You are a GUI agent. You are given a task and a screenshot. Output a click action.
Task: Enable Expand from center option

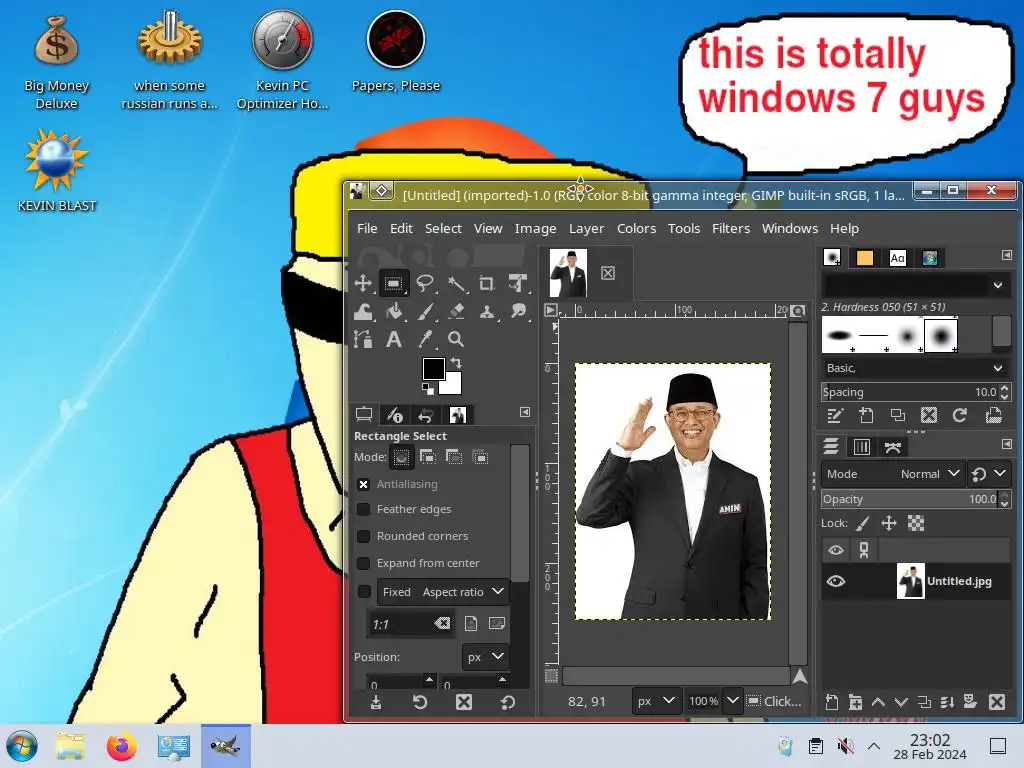364,563
